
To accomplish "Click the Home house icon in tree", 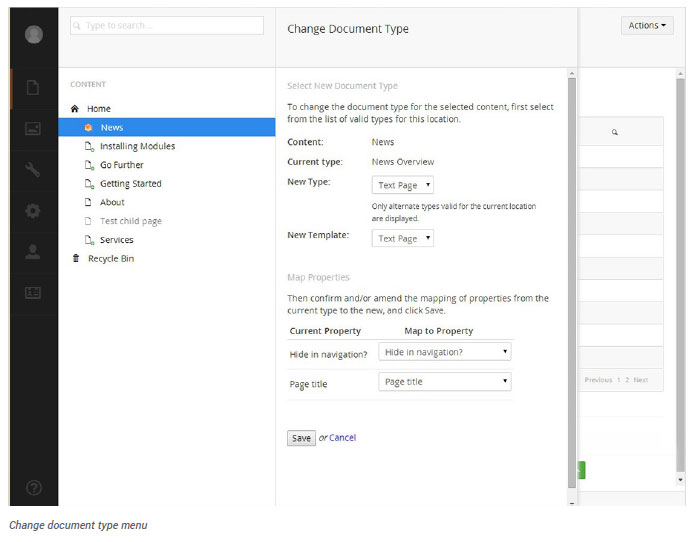I will coord(75,109).
